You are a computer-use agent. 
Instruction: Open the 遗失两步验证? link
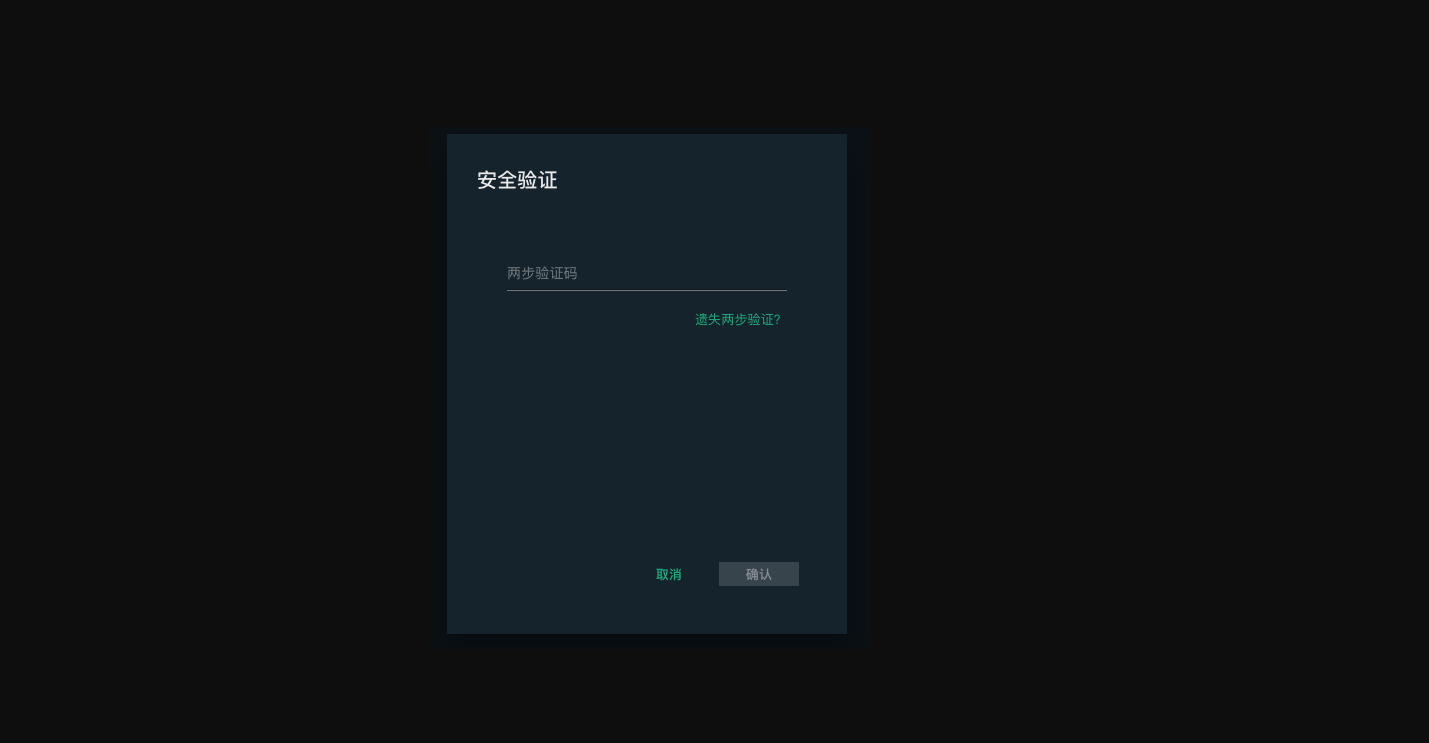pyautogui.click(x=738, y=319)
